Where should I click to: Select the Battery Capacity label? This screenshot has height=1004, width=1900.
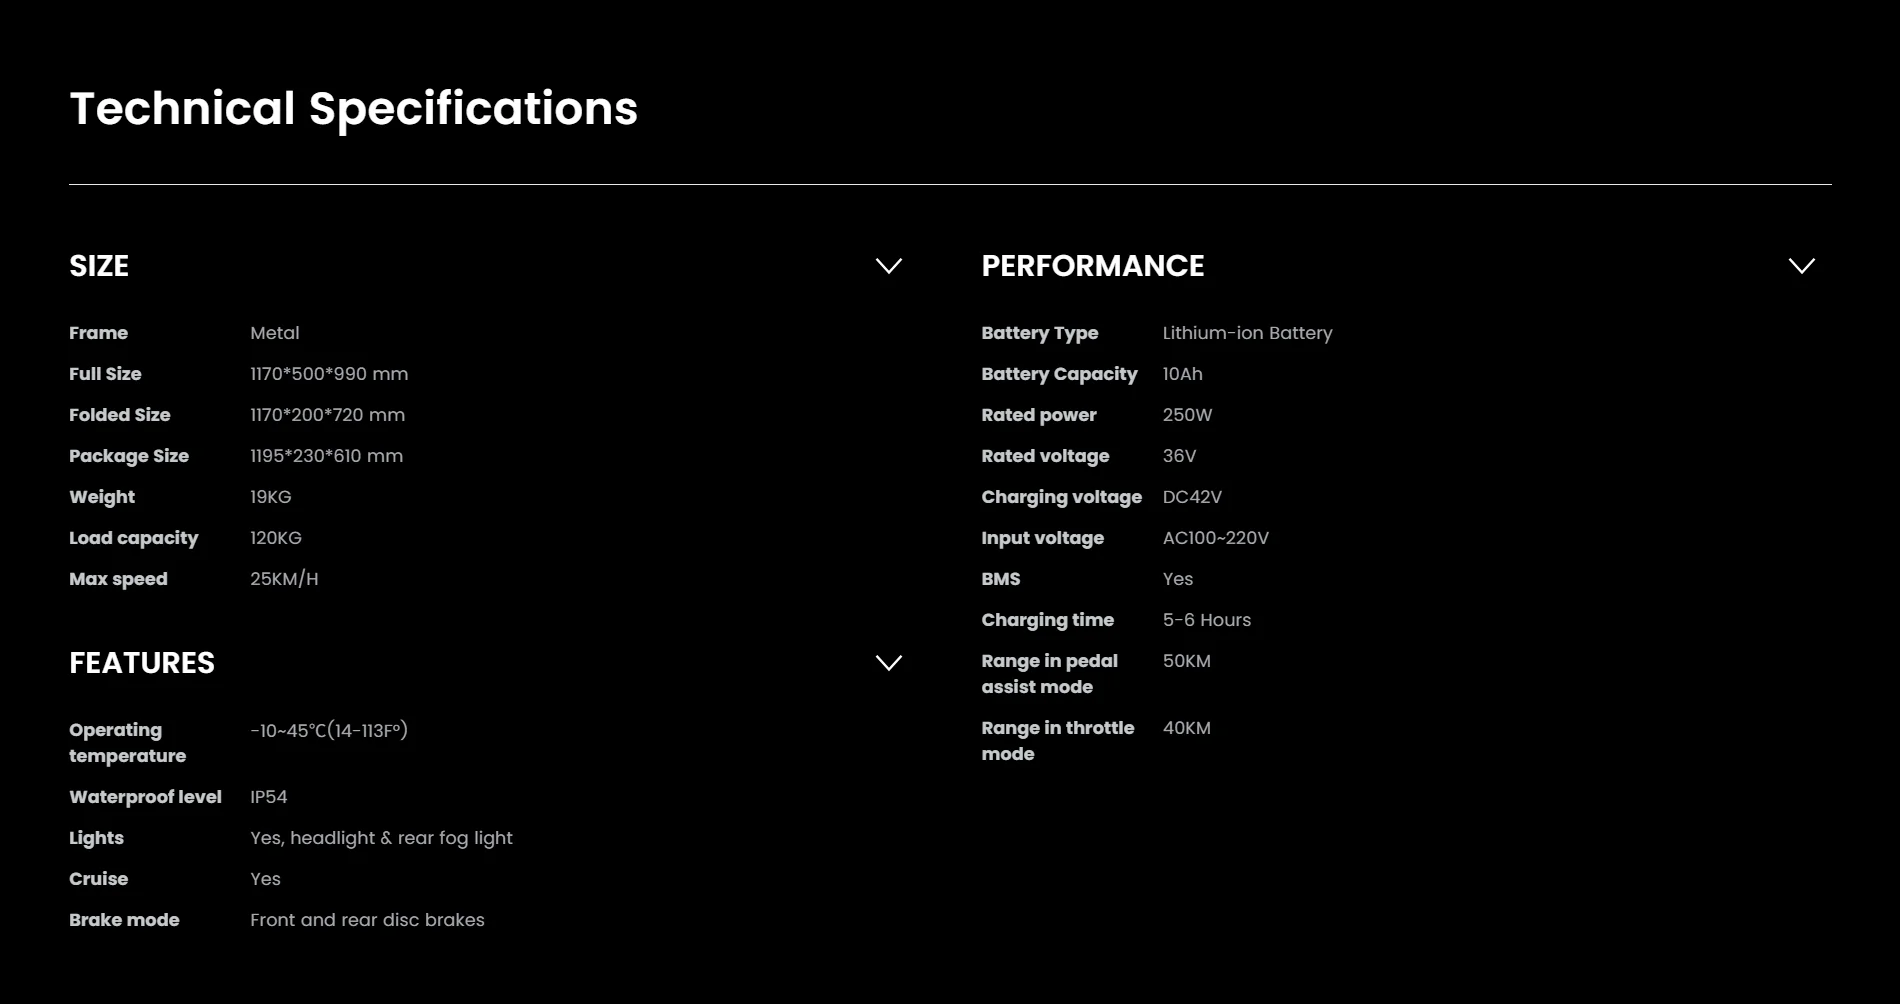pyautogui.click(x=1059, y=374)
